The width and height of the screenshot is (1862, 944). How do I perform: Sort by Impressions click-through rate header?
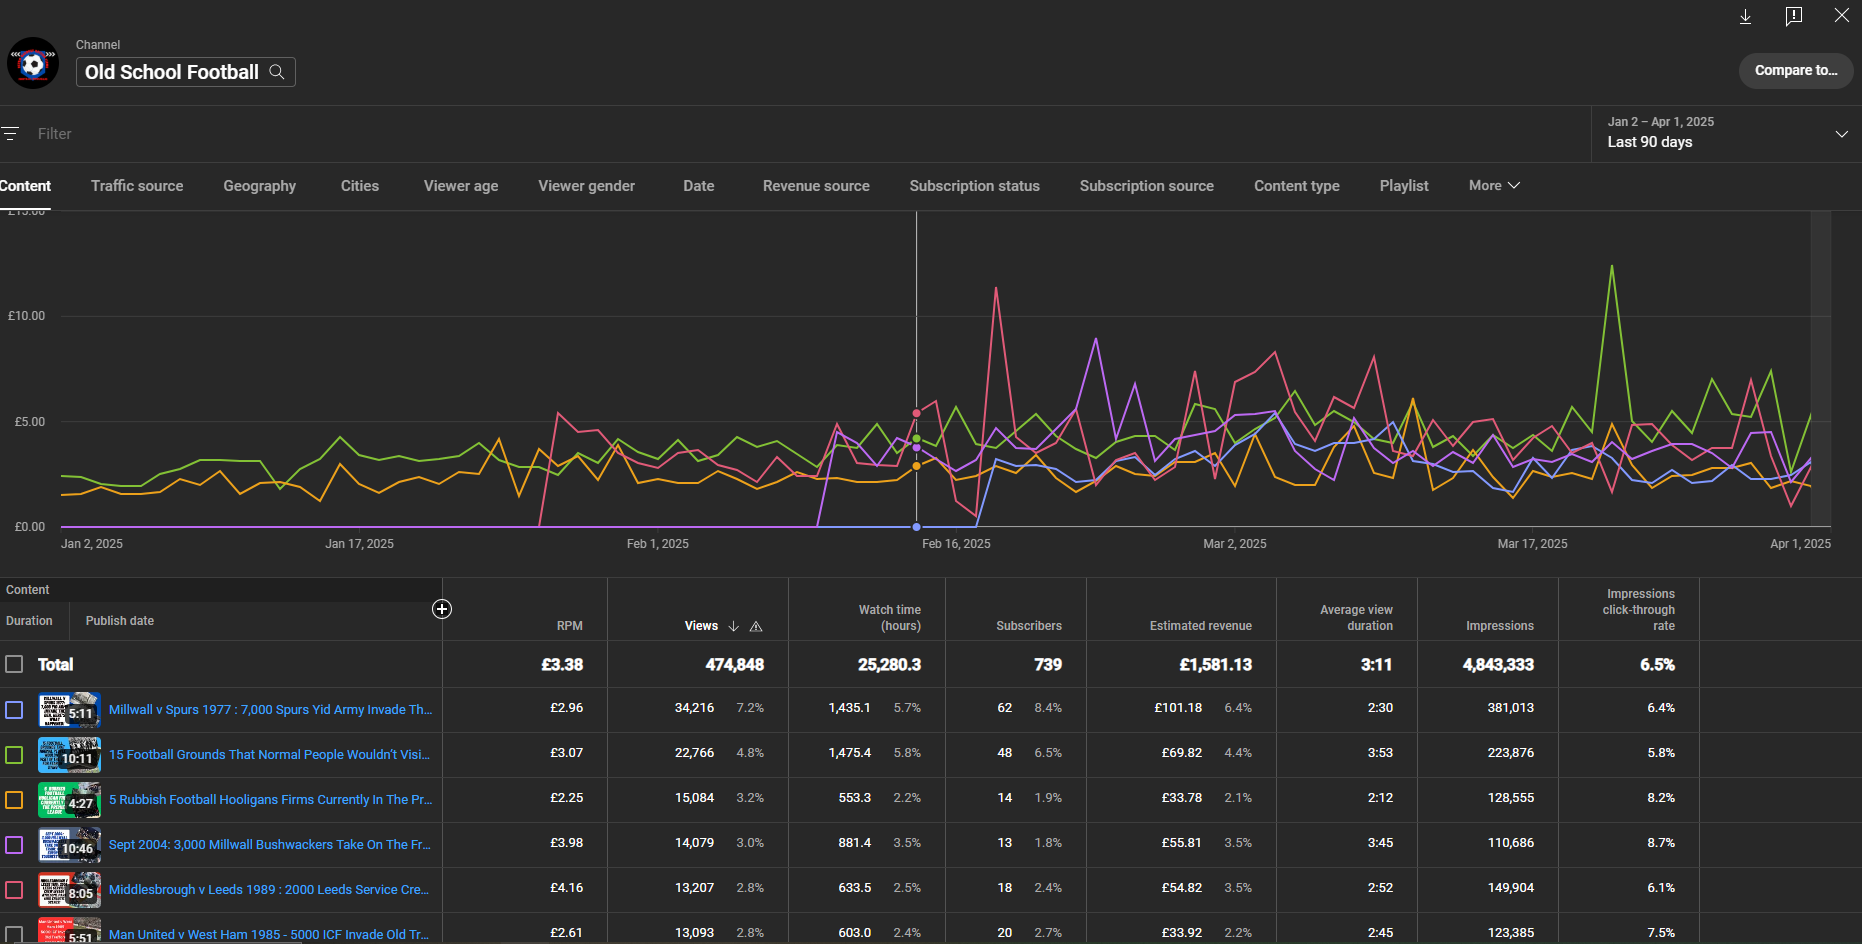[x=1640, y=610]
